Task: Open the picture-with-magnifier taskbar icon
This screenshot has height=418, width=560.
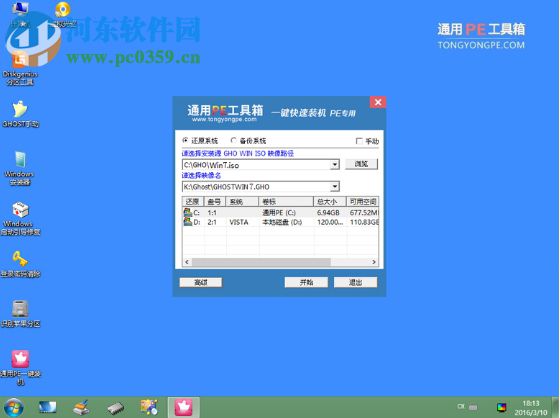Action: pos(149,407)
